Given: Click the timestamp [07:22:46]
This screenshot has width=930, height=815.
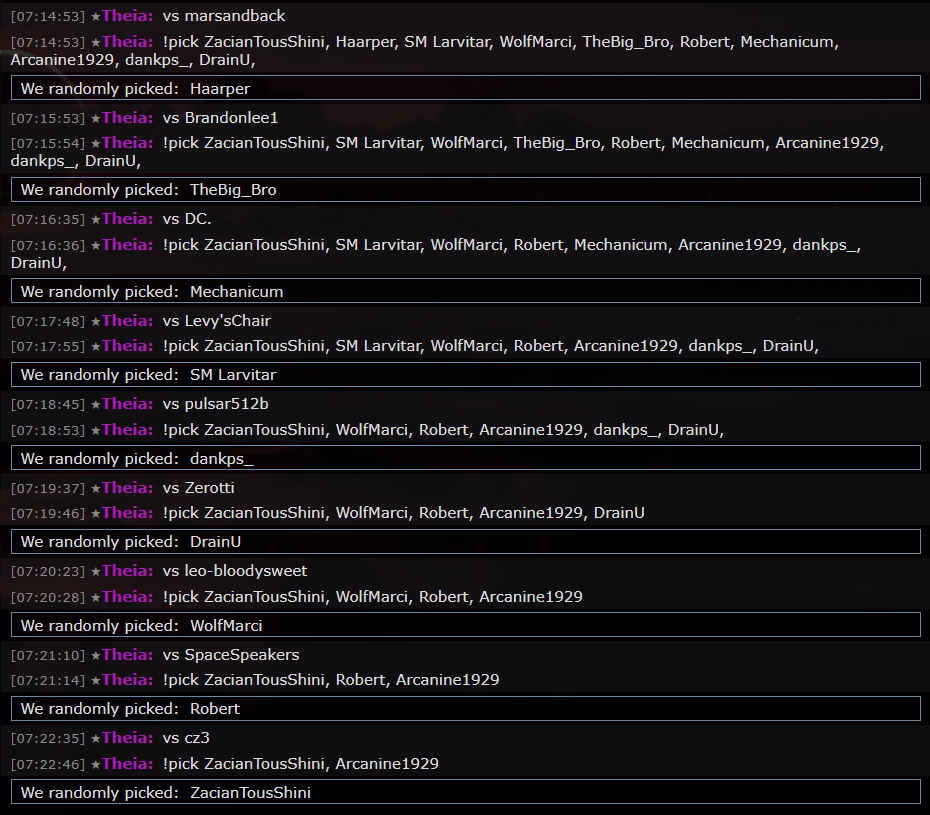Looking at the screenshot, I should tap(48, 765).
